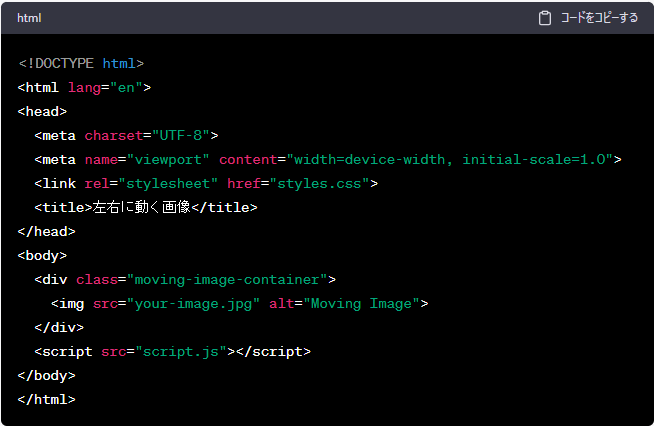Click the closing </html> tag

pyautogui.click(x=46, y=399)
